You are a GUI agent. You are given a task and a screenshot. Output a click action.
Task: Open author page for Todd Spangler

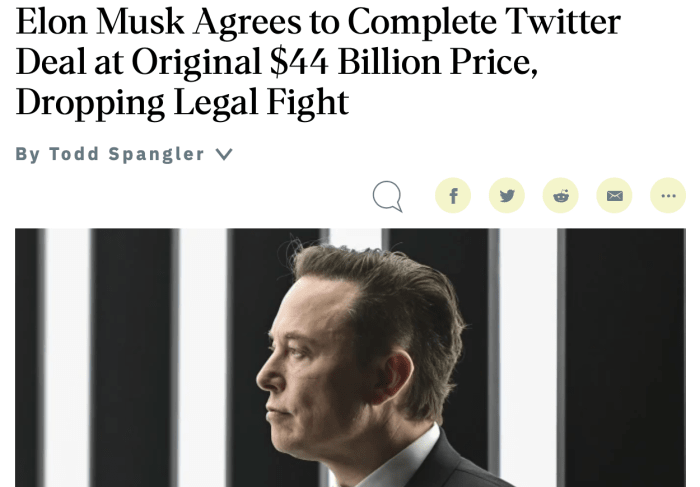pyautogui.click(x=126, y=154)
